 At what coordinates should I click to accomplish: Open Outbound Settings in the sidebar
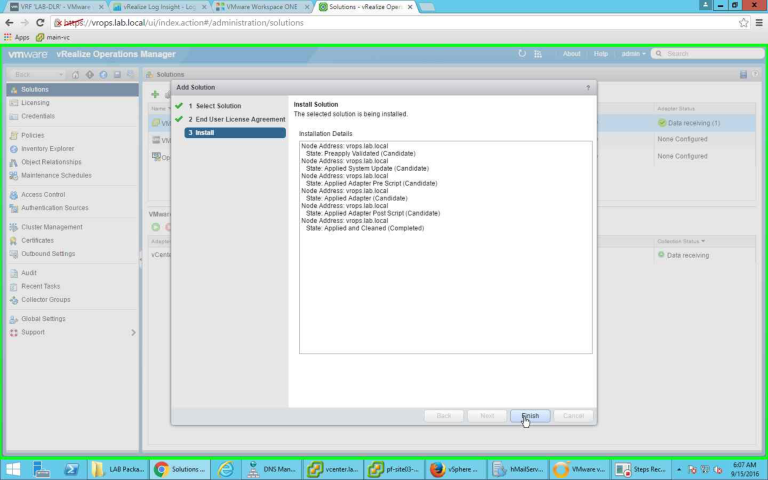[x=48, y=254]
